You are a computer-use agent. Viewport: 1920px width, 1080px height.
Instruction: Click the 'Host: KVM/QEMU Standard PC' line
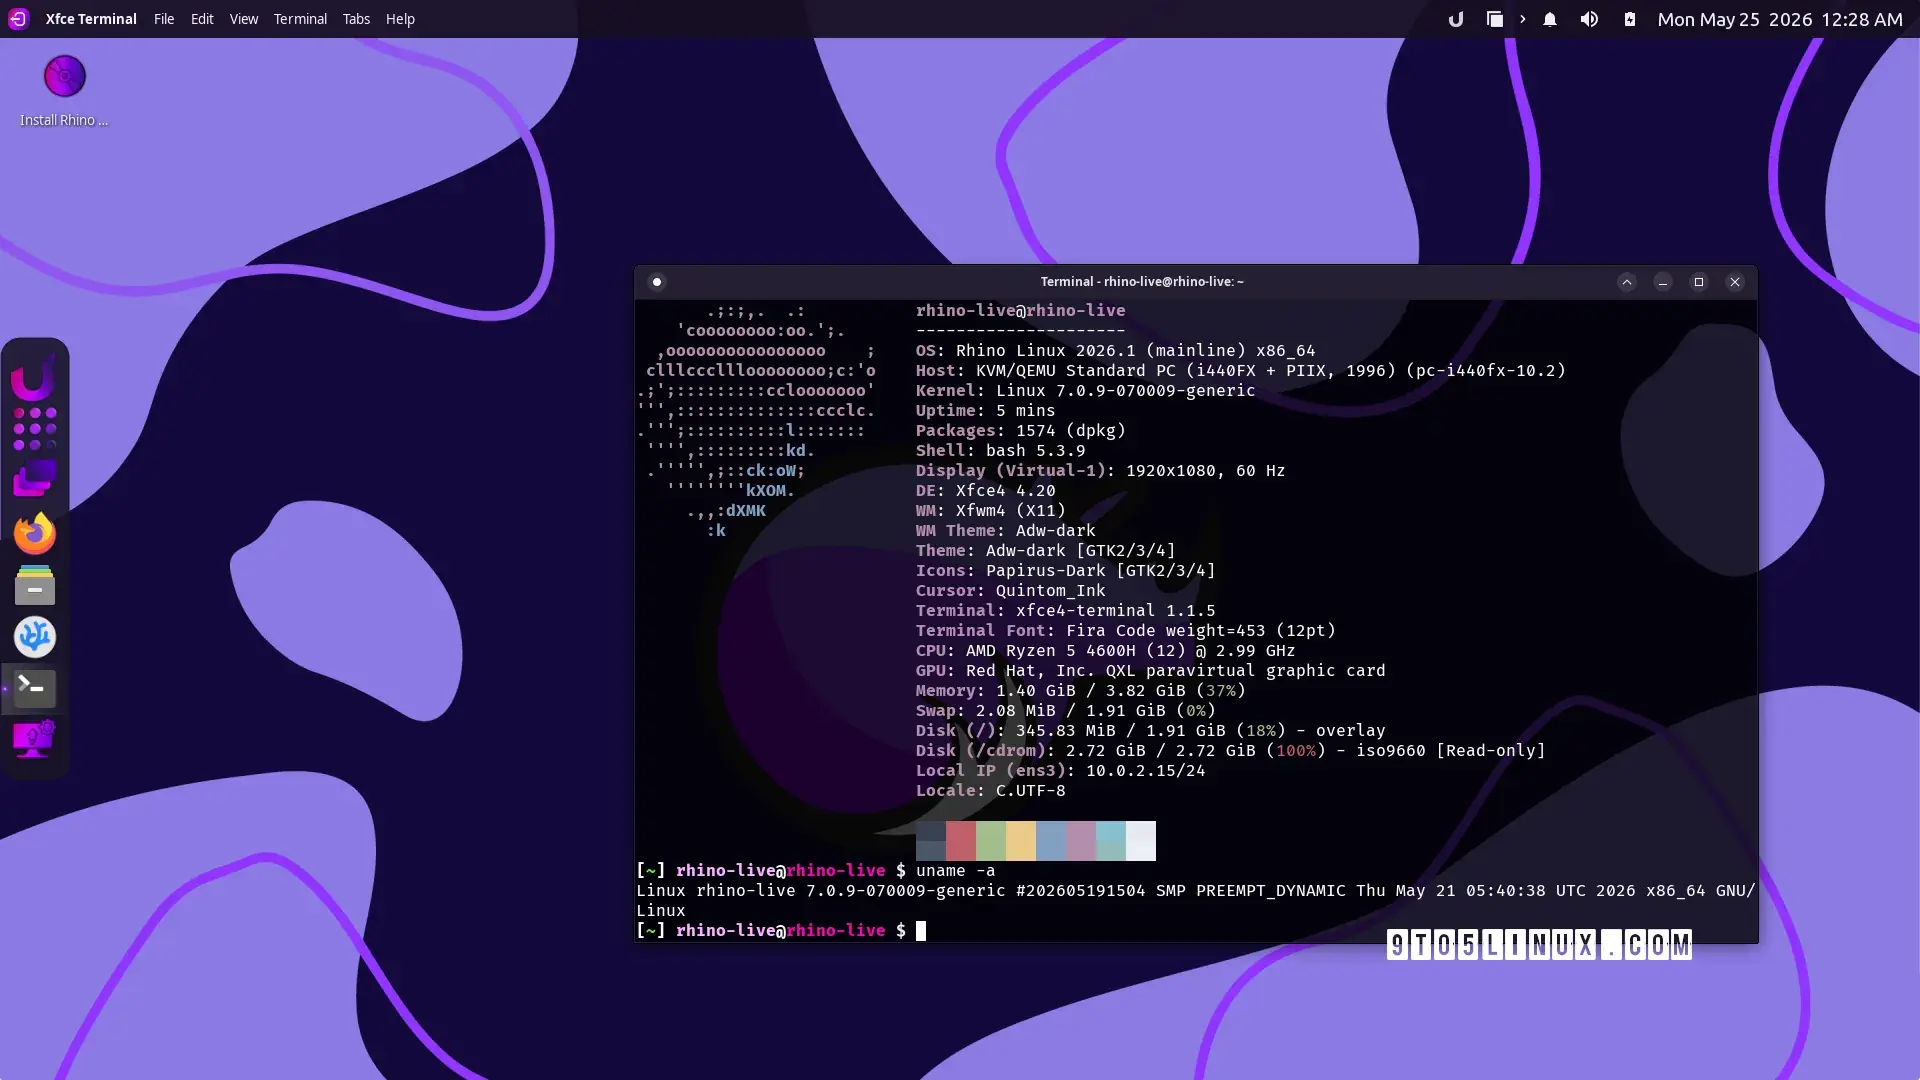click(x=1241, y=371)
